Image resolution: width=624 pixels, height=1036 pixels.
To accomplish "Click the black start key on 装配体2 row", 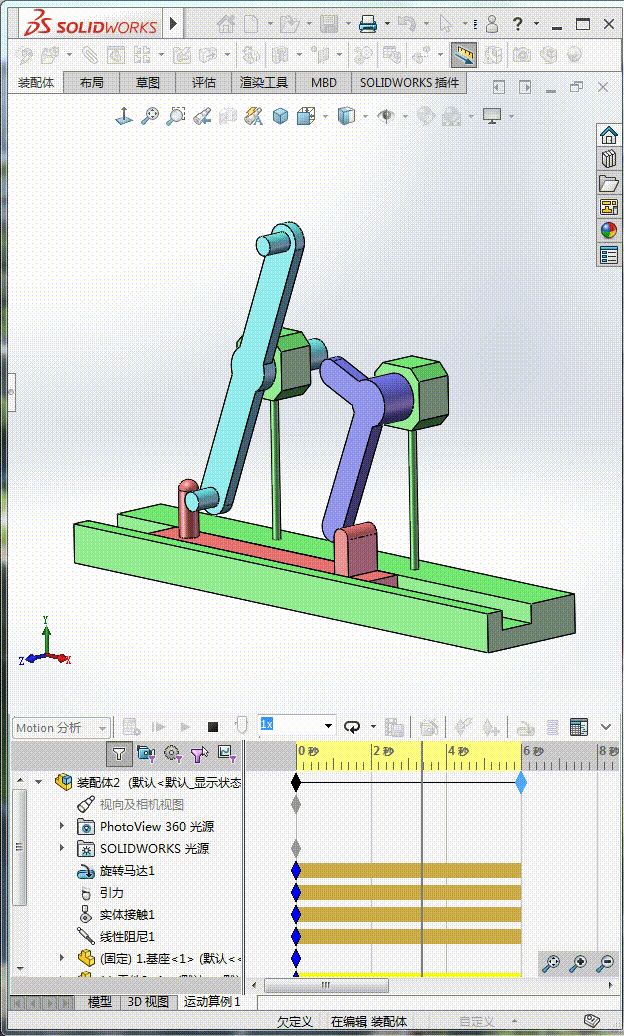I will (x=296, y=783).
